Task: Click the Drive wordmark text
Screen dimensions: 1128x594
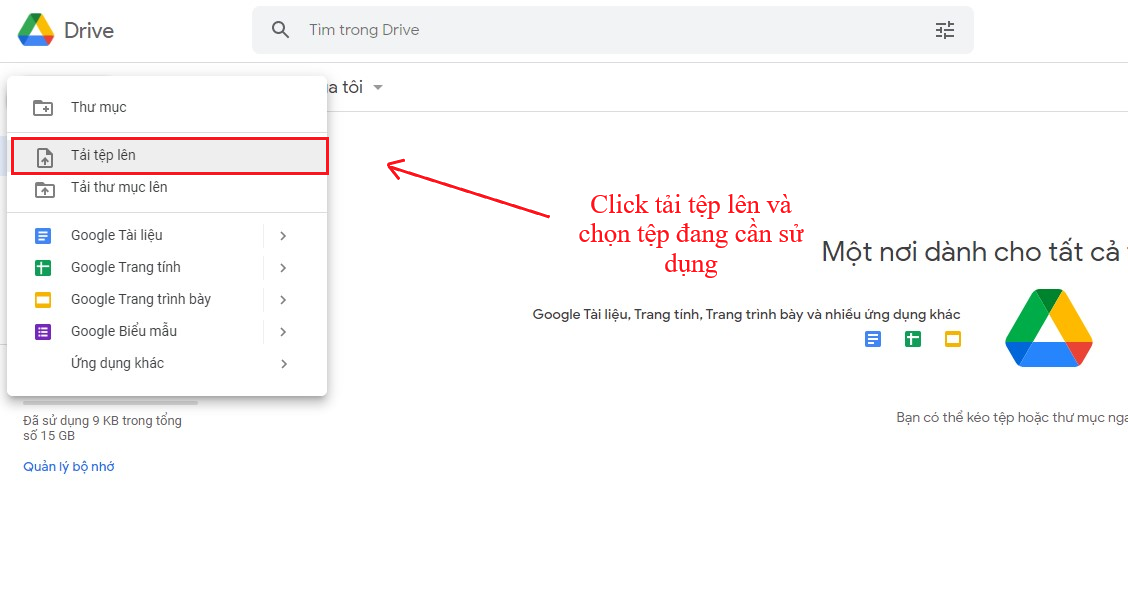Action: click(89, 30)
